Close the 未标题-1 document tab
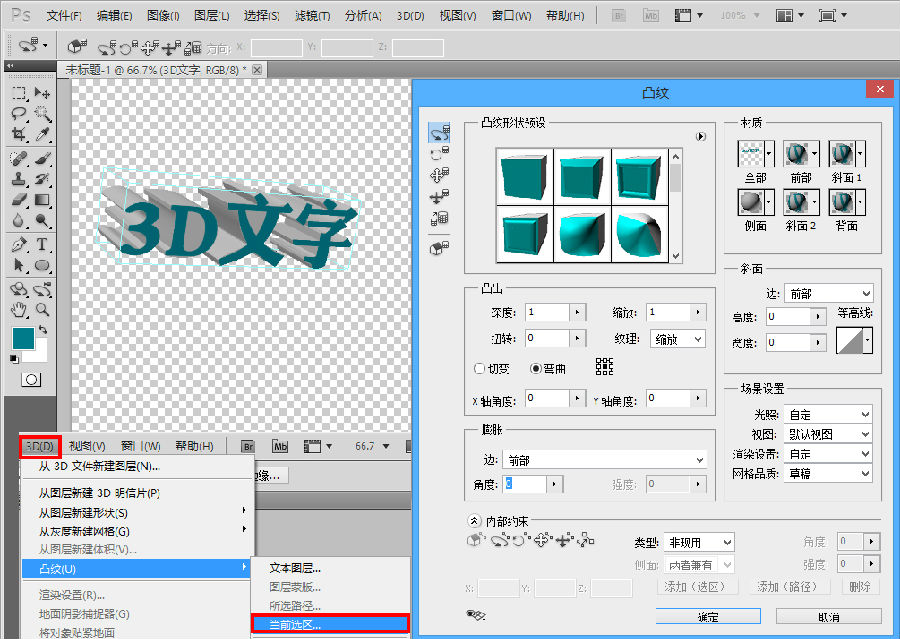 [x=257, y=69]
